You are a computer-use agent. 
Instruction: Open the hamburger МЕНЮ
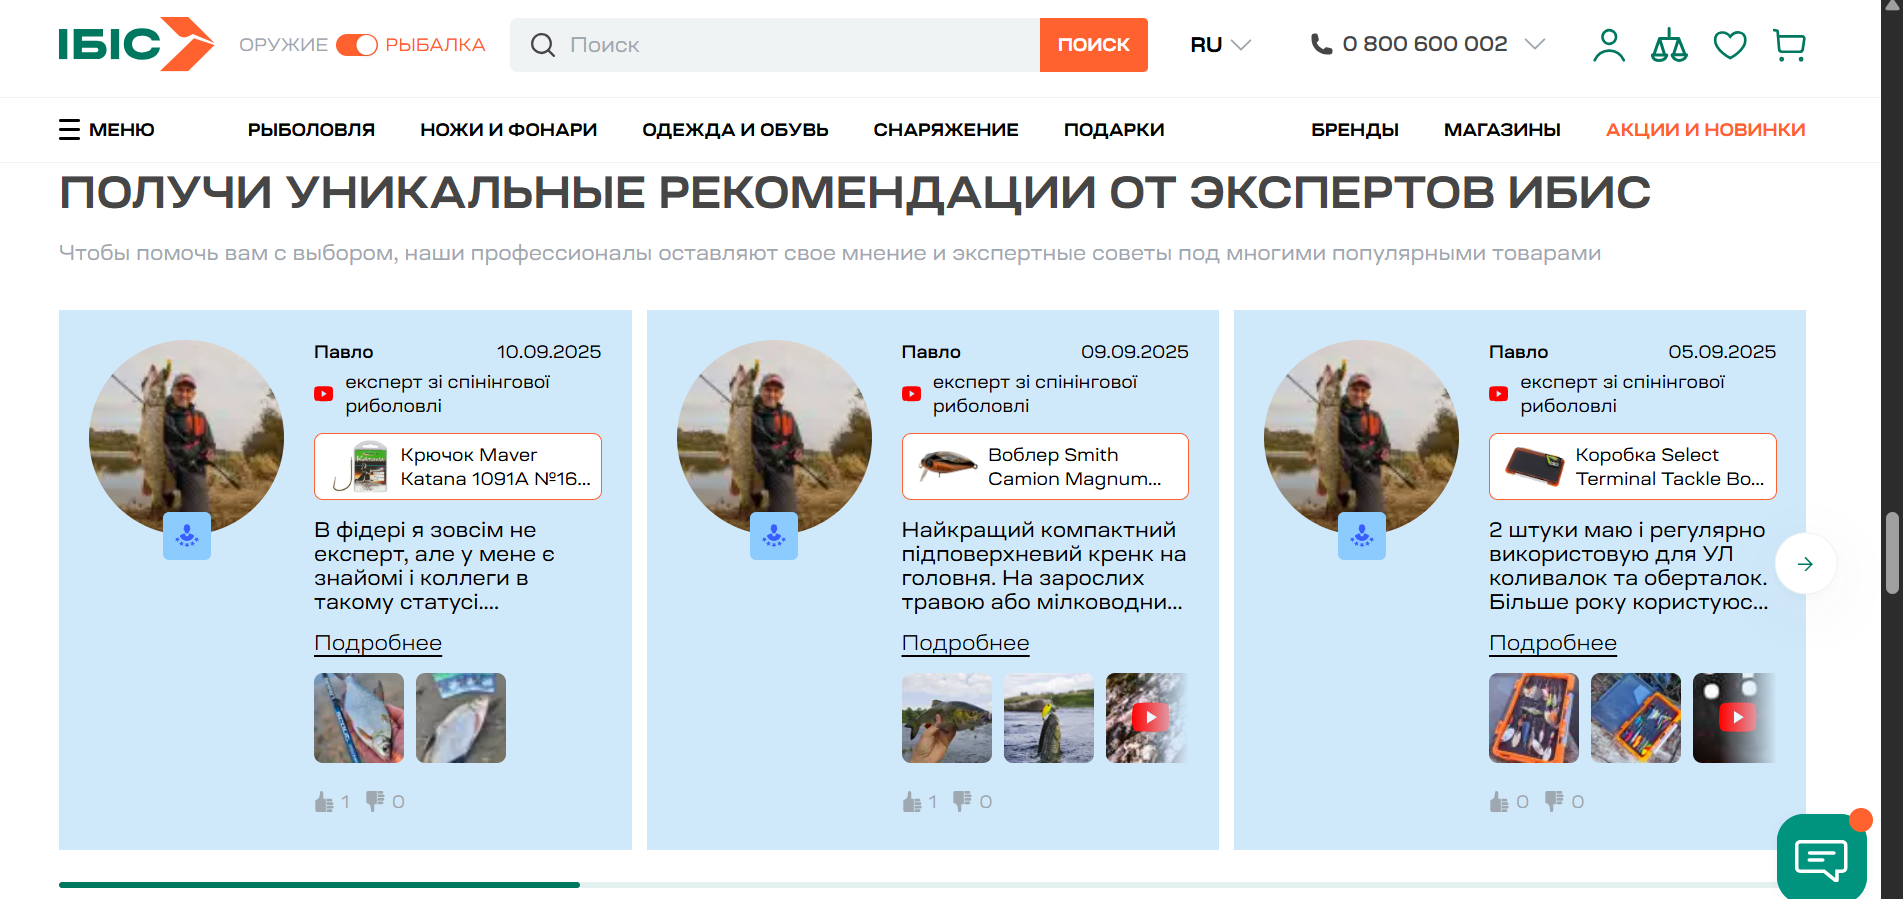tap(107, 130)
